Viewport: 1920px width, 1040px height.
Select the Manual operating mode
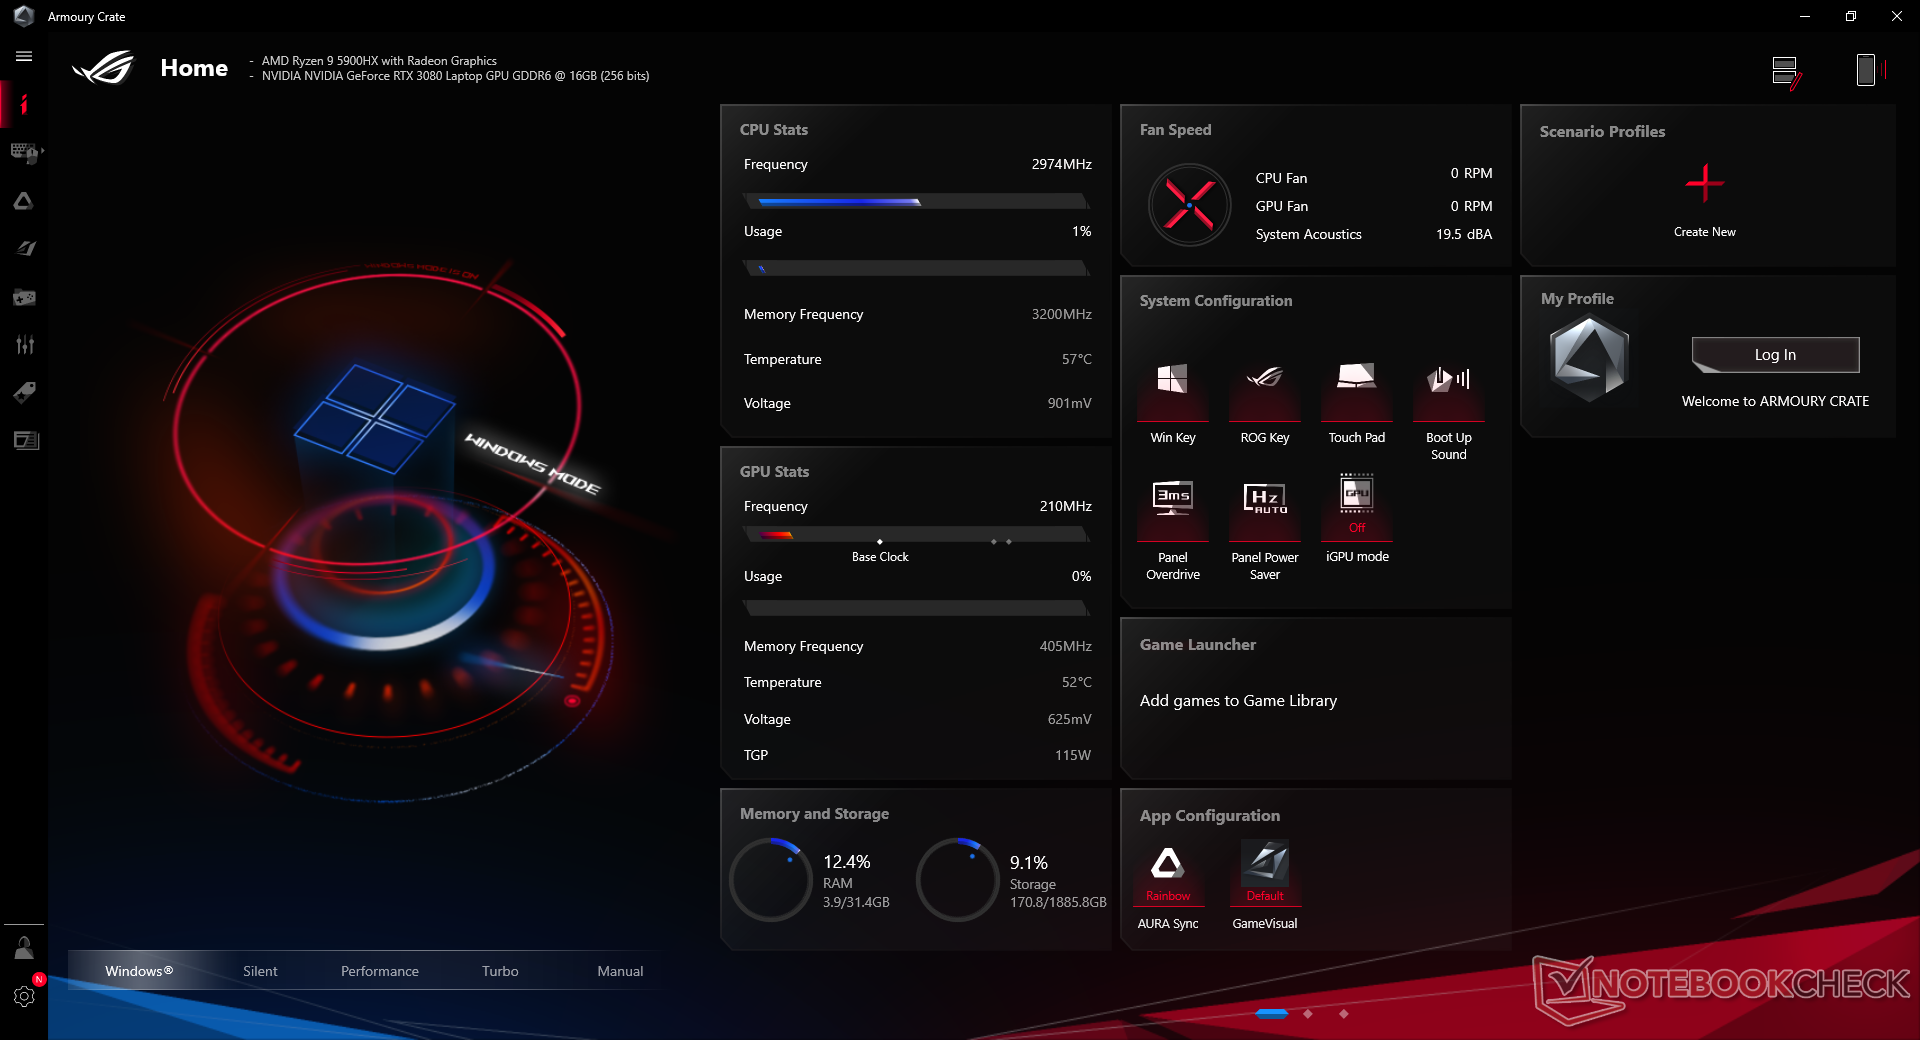coord(620,971)
